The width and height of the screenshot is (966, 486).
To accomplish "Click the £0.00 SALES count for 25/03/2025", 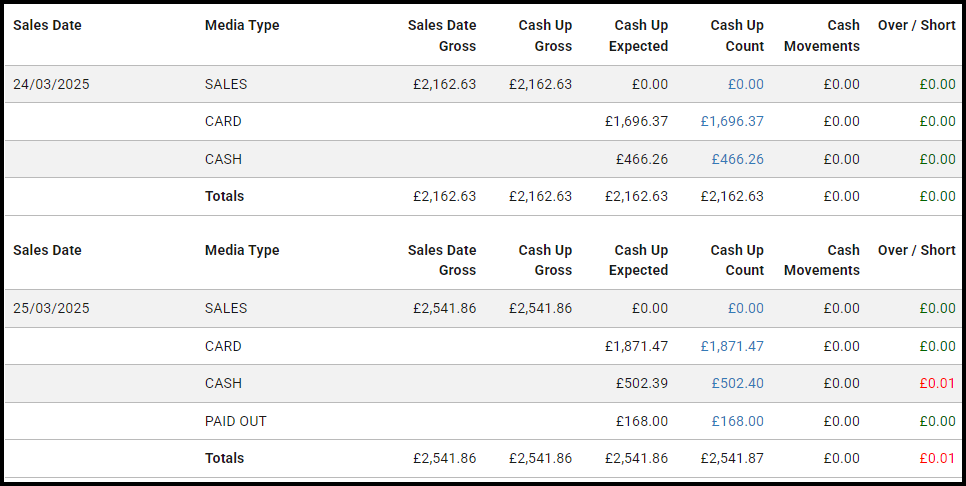I will coord(746,309).
